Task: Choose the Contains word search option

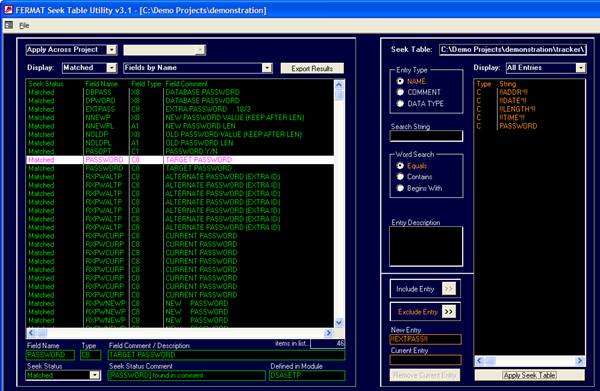Action: [400, 177]
